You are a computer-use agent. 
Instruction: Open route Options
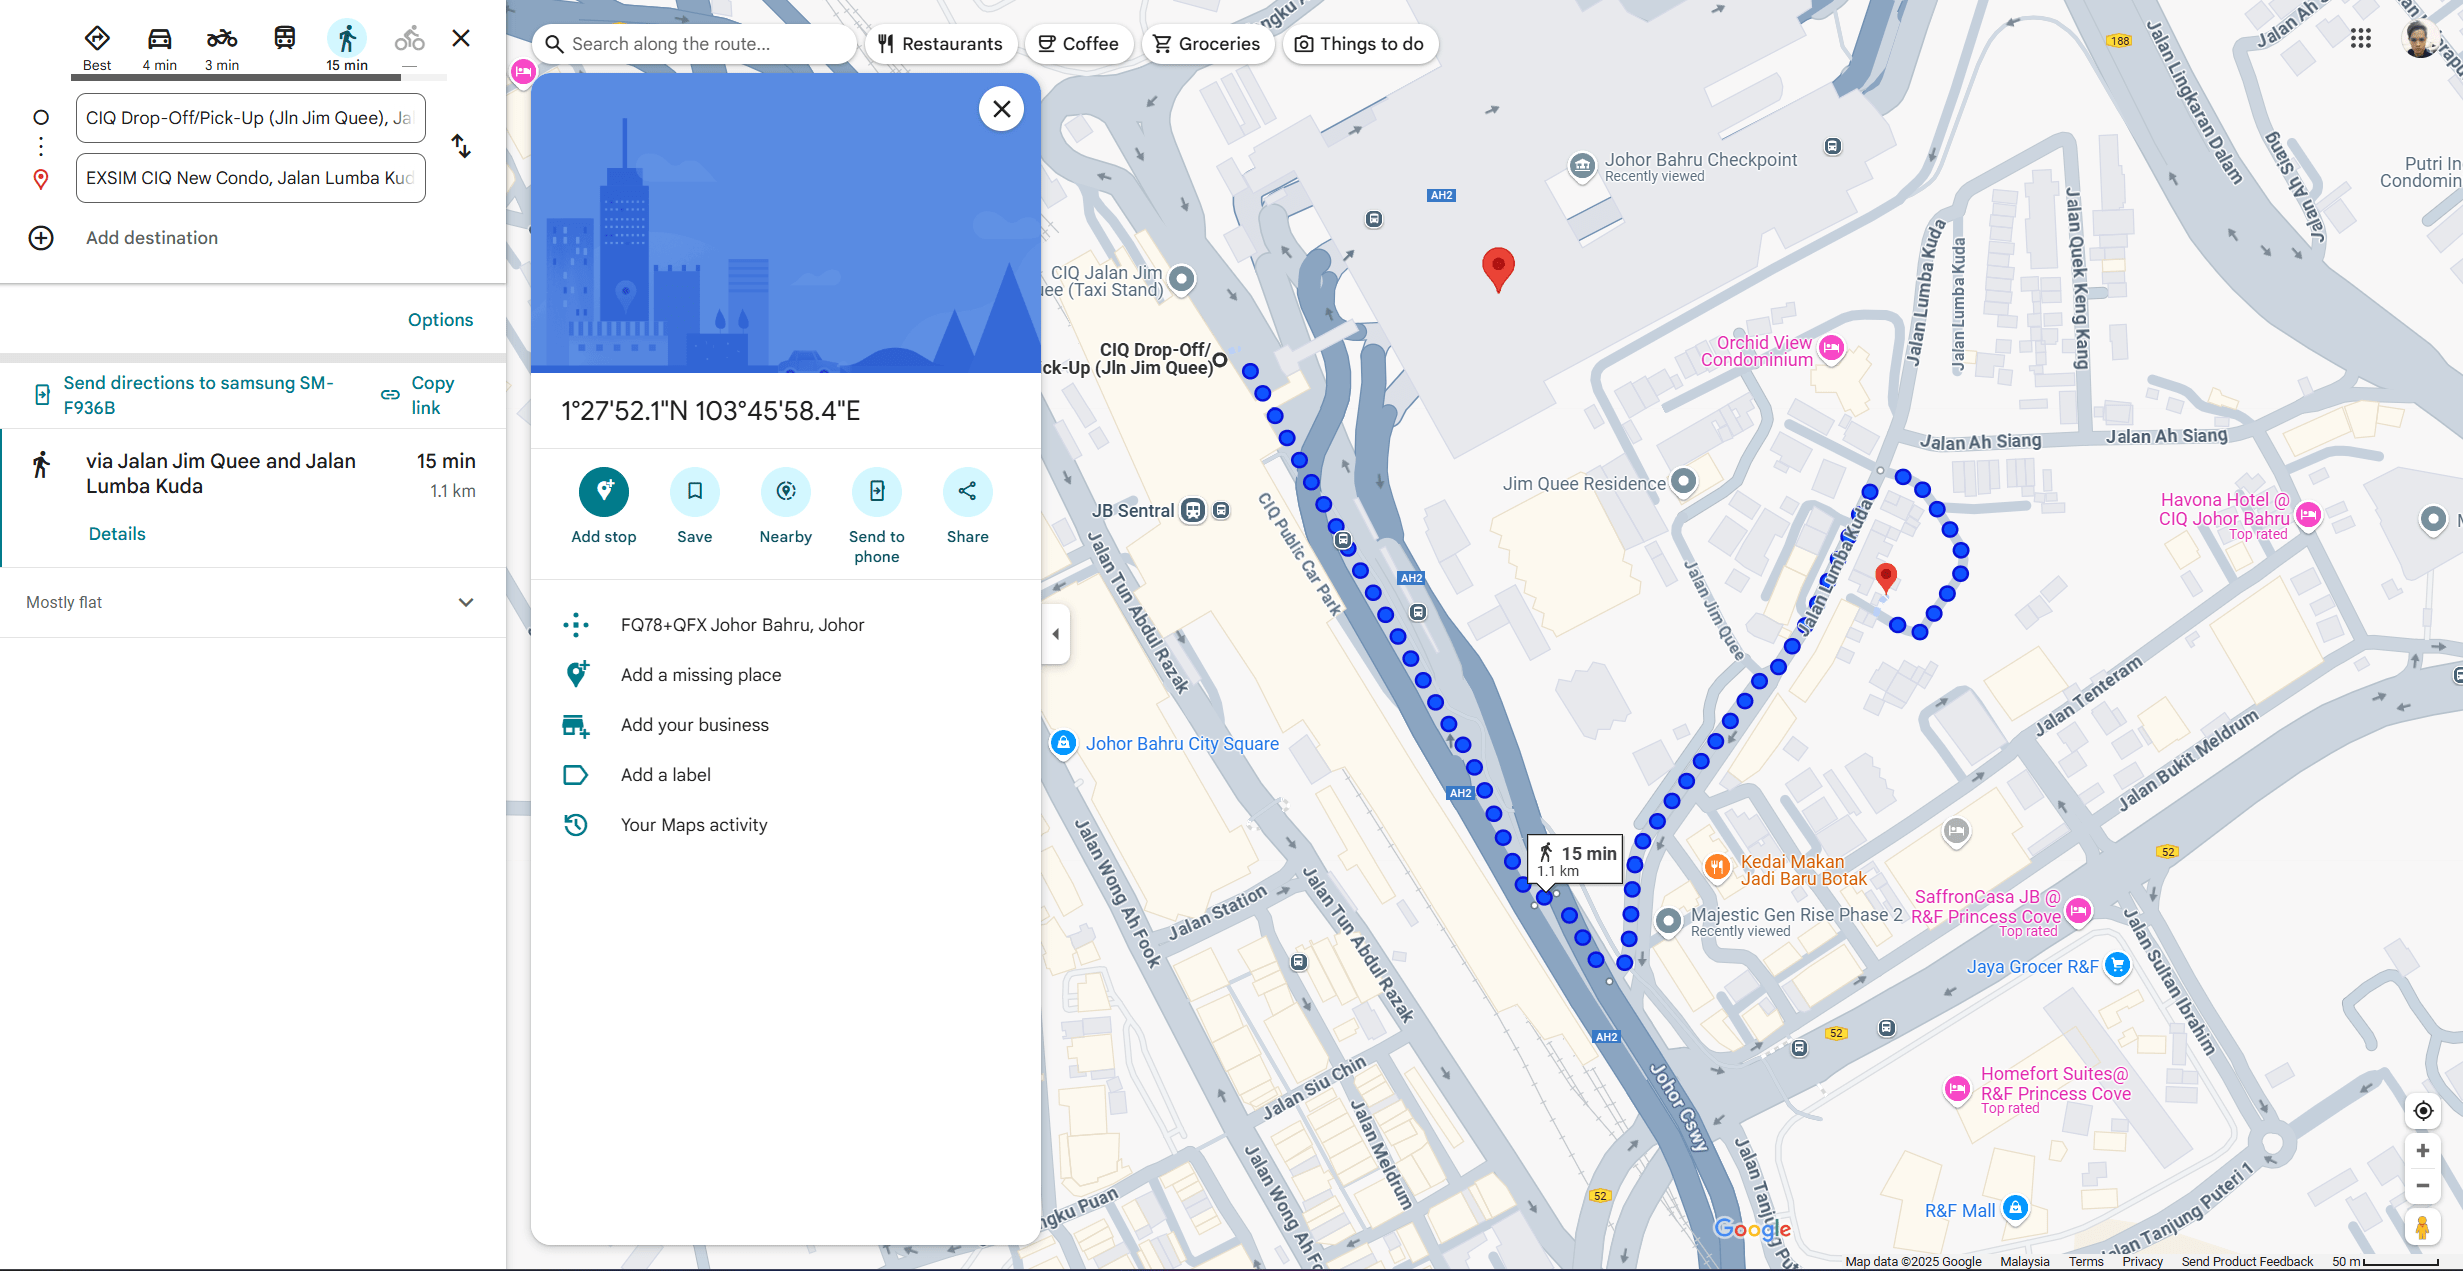click(440, 320)
